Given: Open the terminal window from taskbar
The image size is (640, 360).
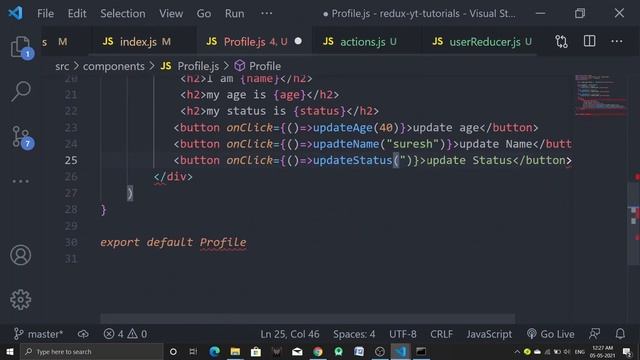Looking at the screenshot, I should [421, 351].
